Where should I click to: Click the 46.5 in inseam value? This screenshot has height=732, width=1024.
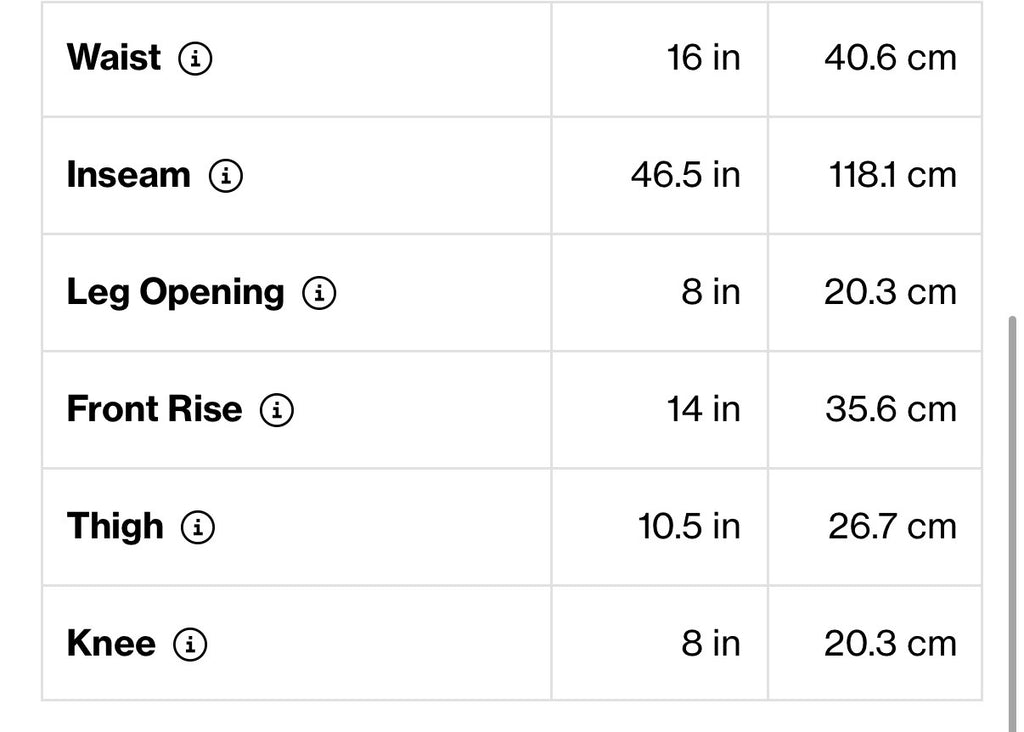tap(686, 175)
